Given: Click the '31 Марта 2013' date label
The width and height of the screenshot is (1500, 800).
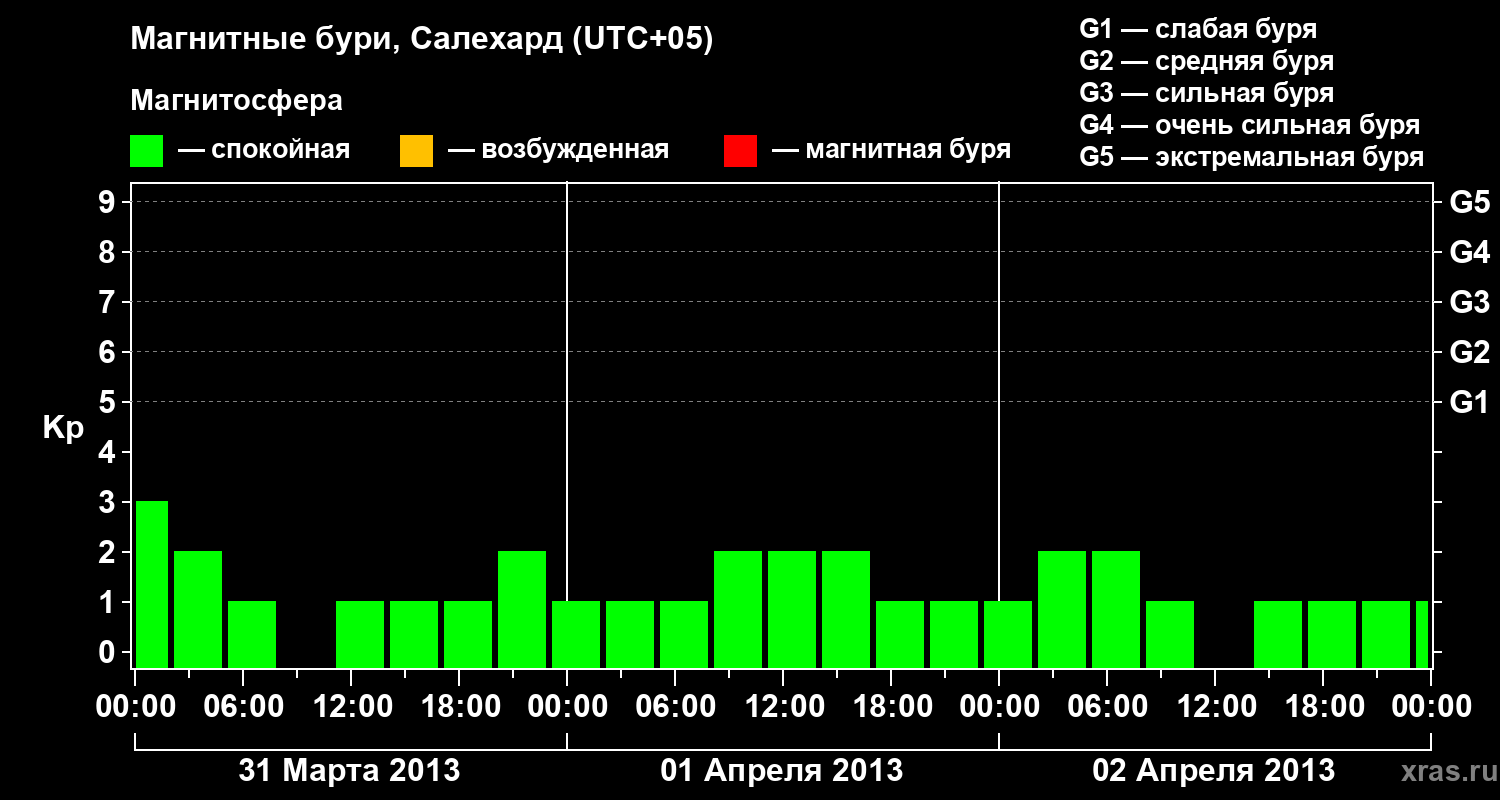Looking at the screenshot, I should (349, 770).
